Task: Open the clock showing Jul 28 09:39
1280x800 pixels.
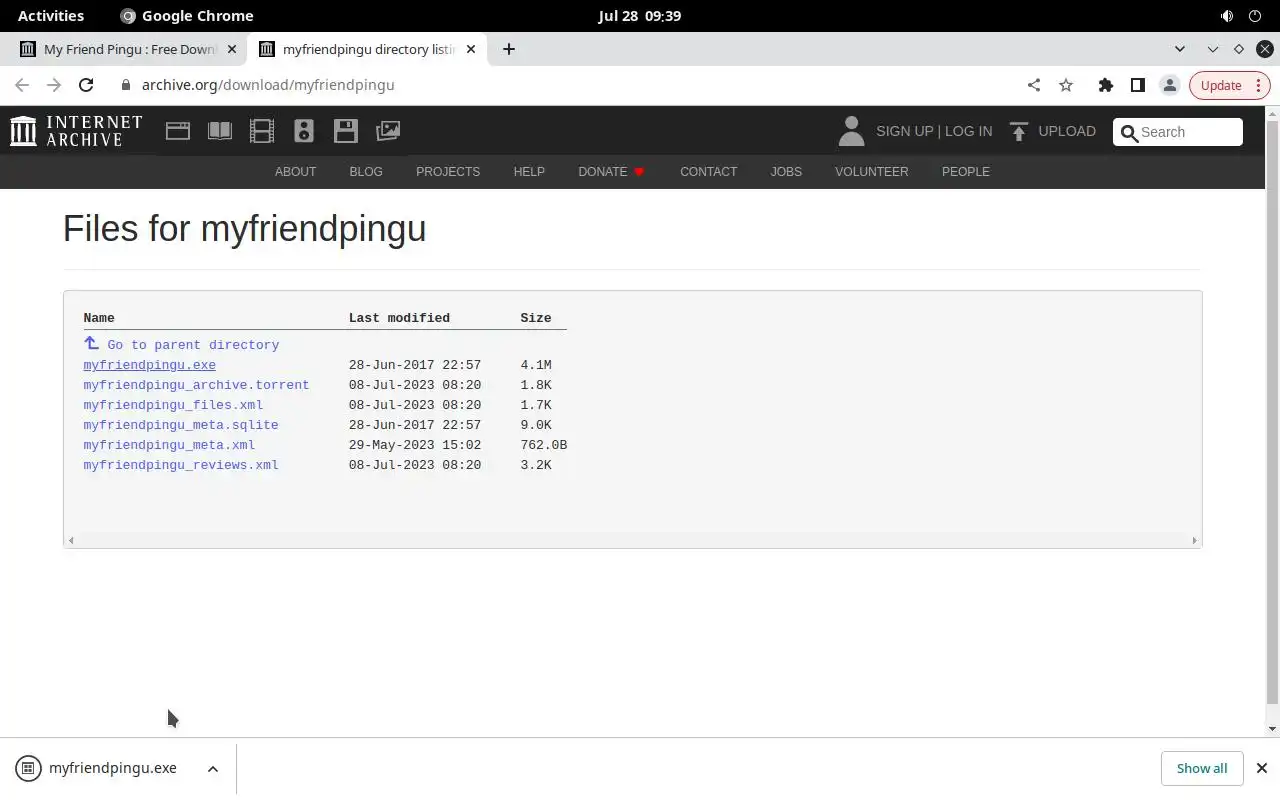Action: coord(640,16)
